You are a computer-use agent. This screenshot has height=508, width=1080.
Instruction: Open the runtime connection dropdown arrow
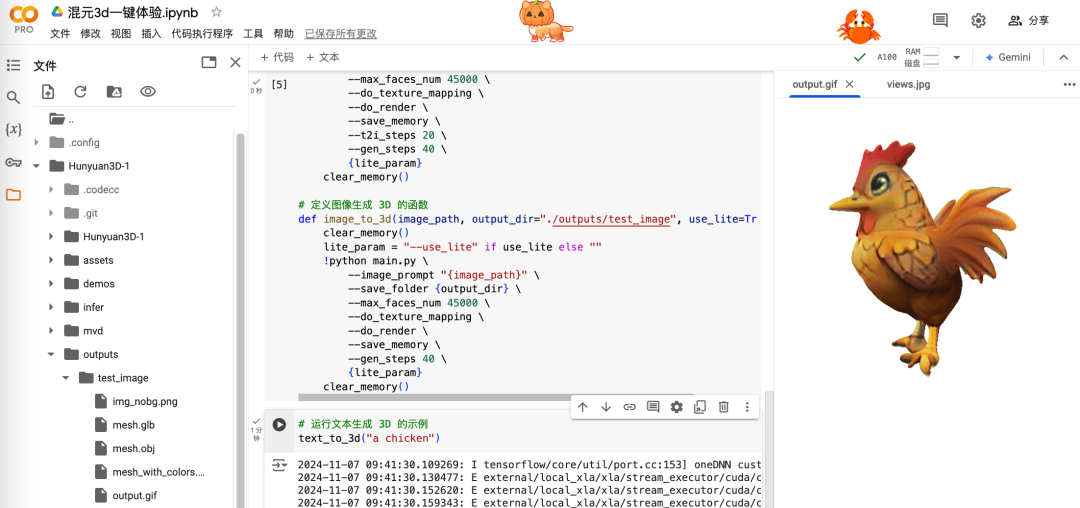click(x=956, y=58)
